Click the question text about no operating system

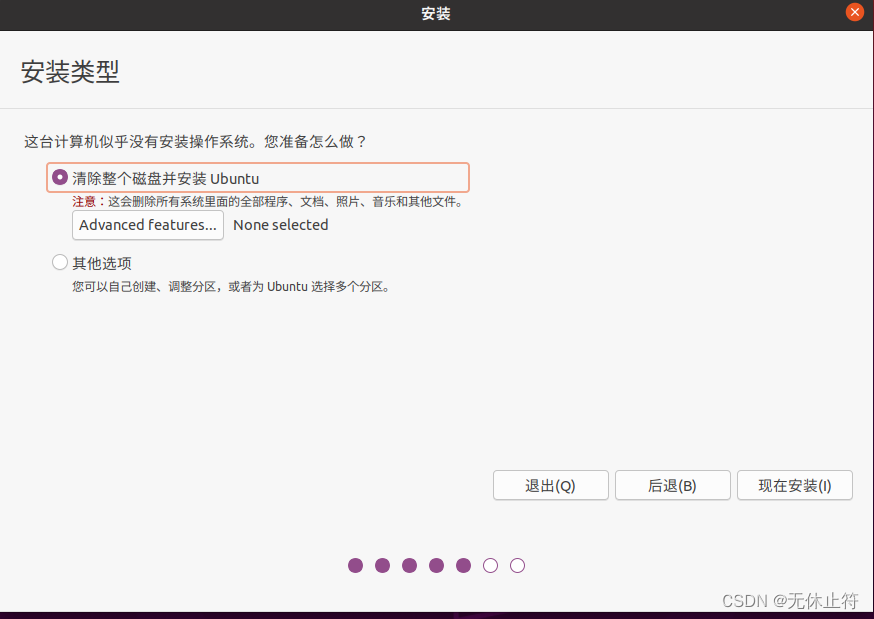(x=196, y=142)
